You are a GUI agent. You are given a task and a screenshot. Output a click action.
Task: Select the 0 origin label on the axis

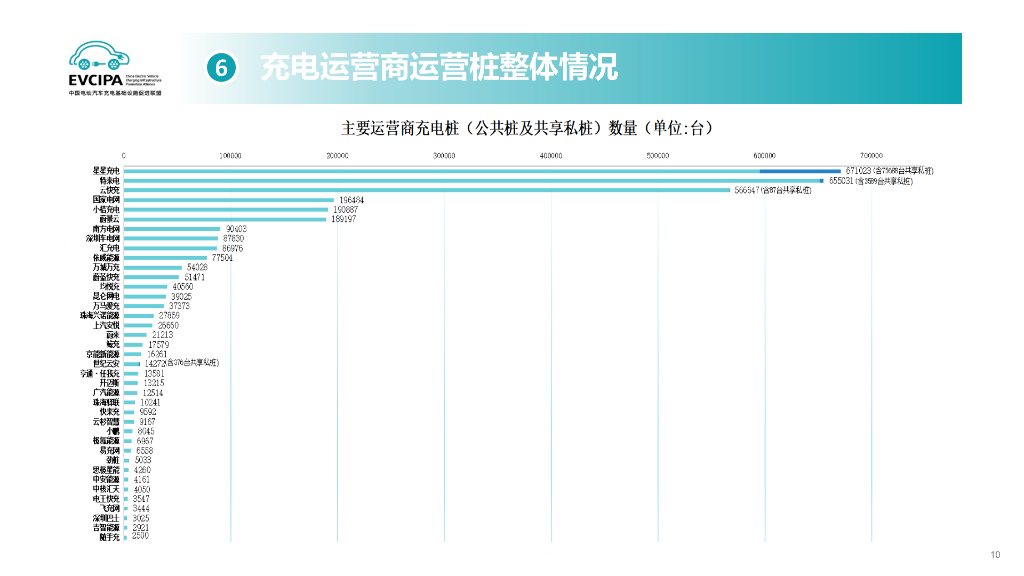coord(123,156)
